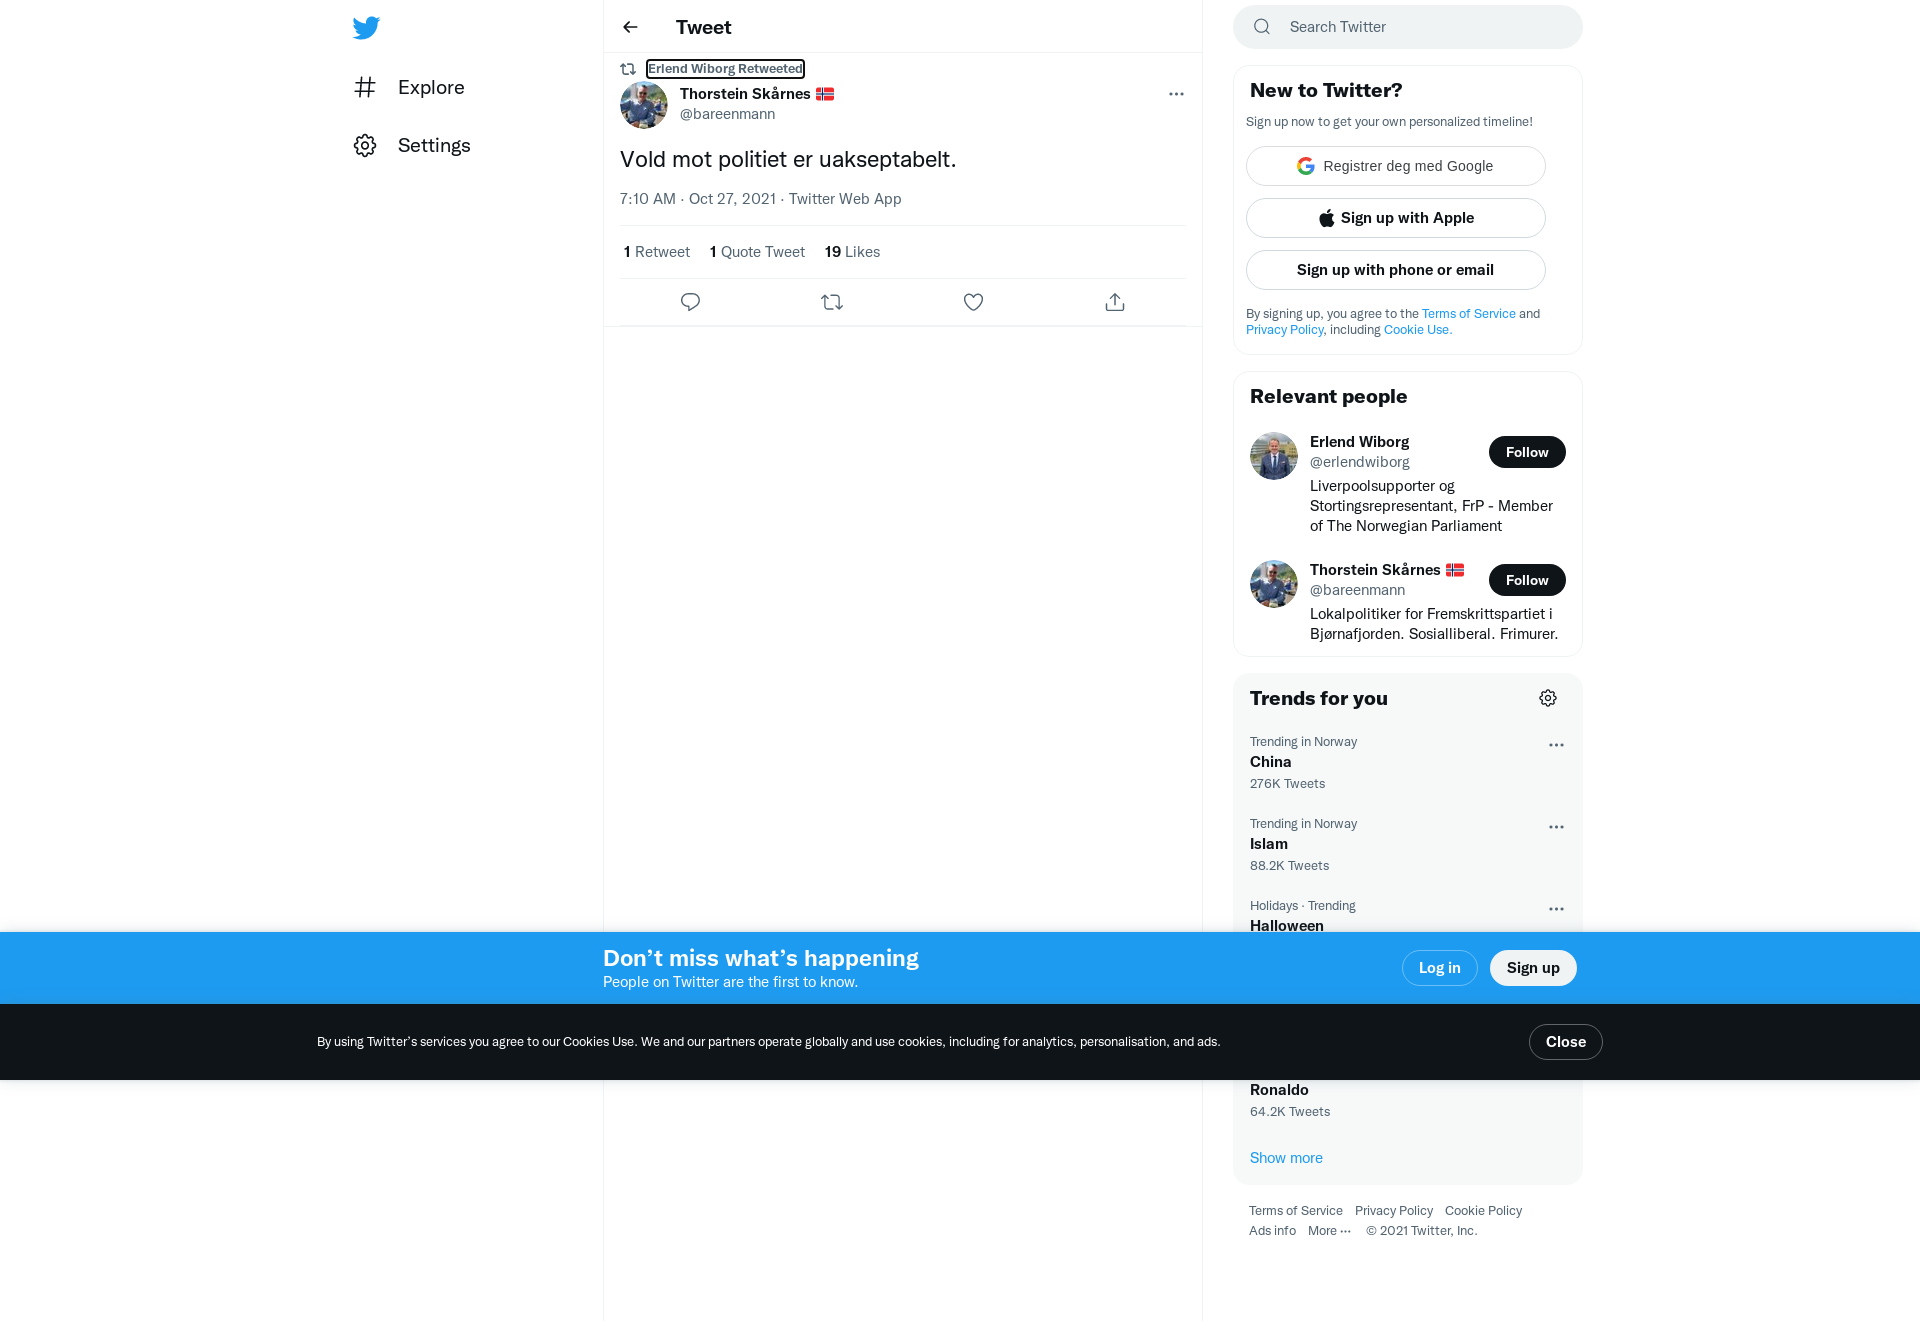Open Trends settings gear icon

tap(1548, 698)
